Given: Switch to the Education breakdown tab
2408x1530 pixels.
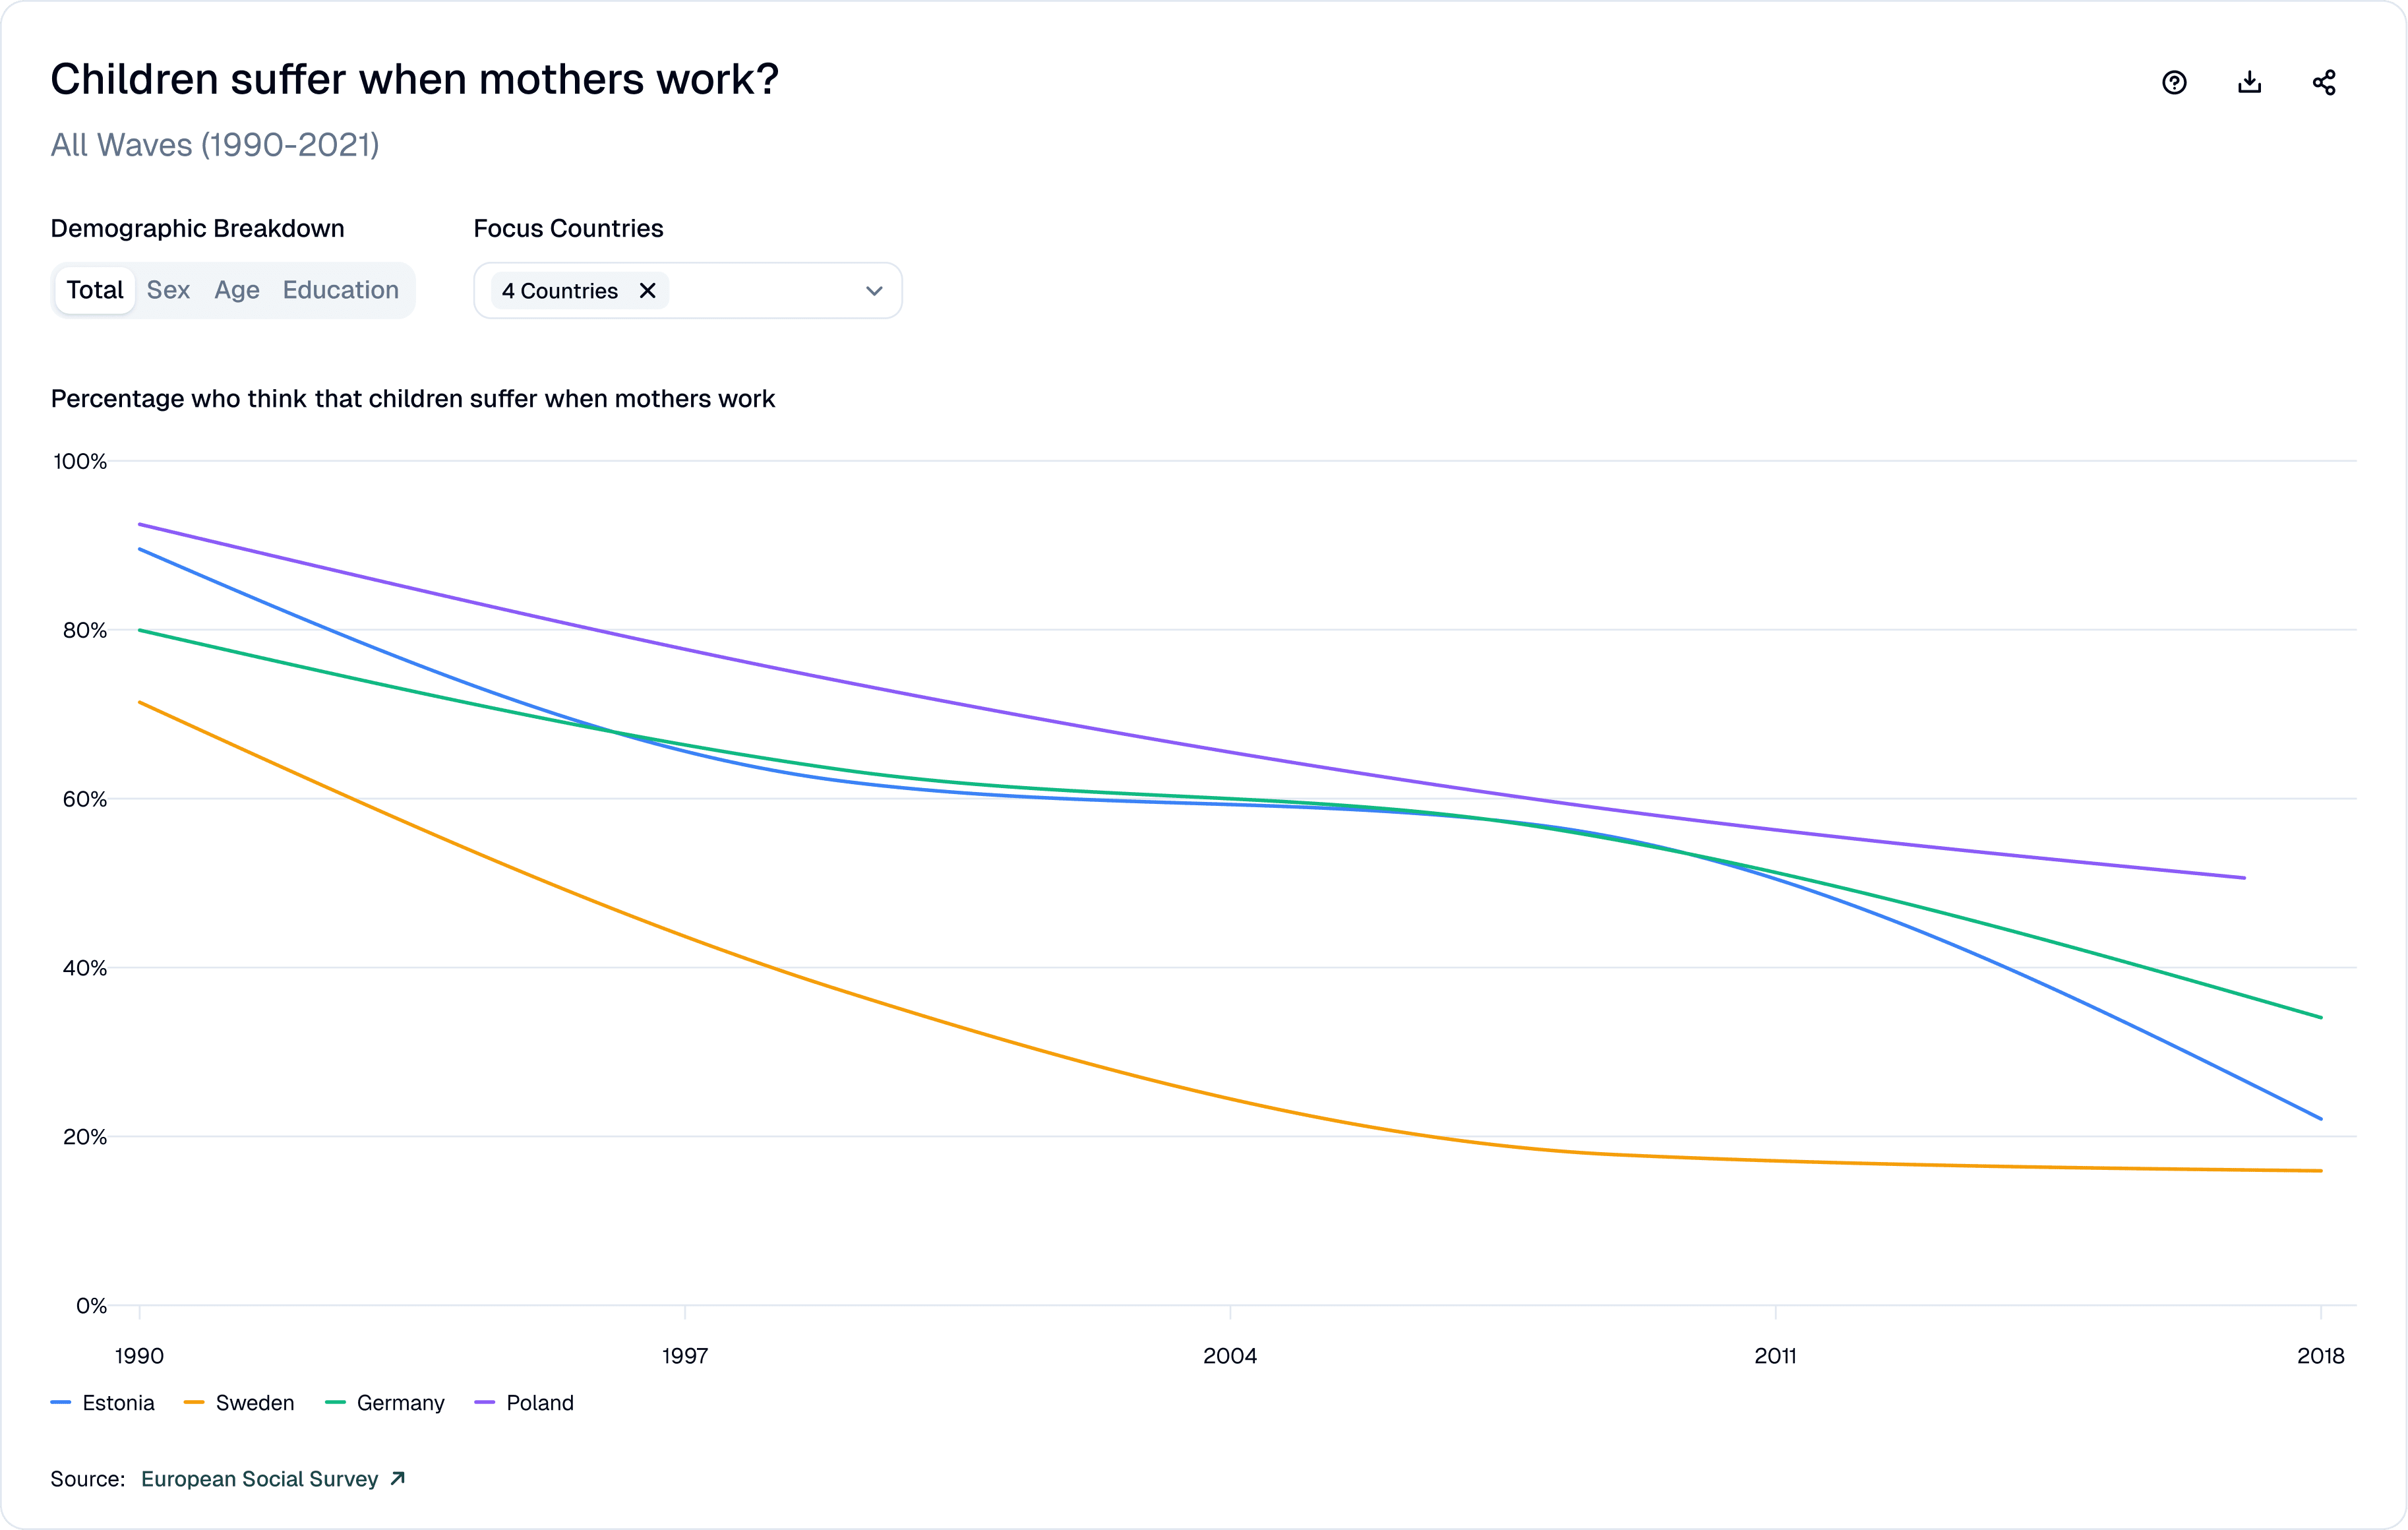Looking at the screenshot, I should (x=341, y=290).
